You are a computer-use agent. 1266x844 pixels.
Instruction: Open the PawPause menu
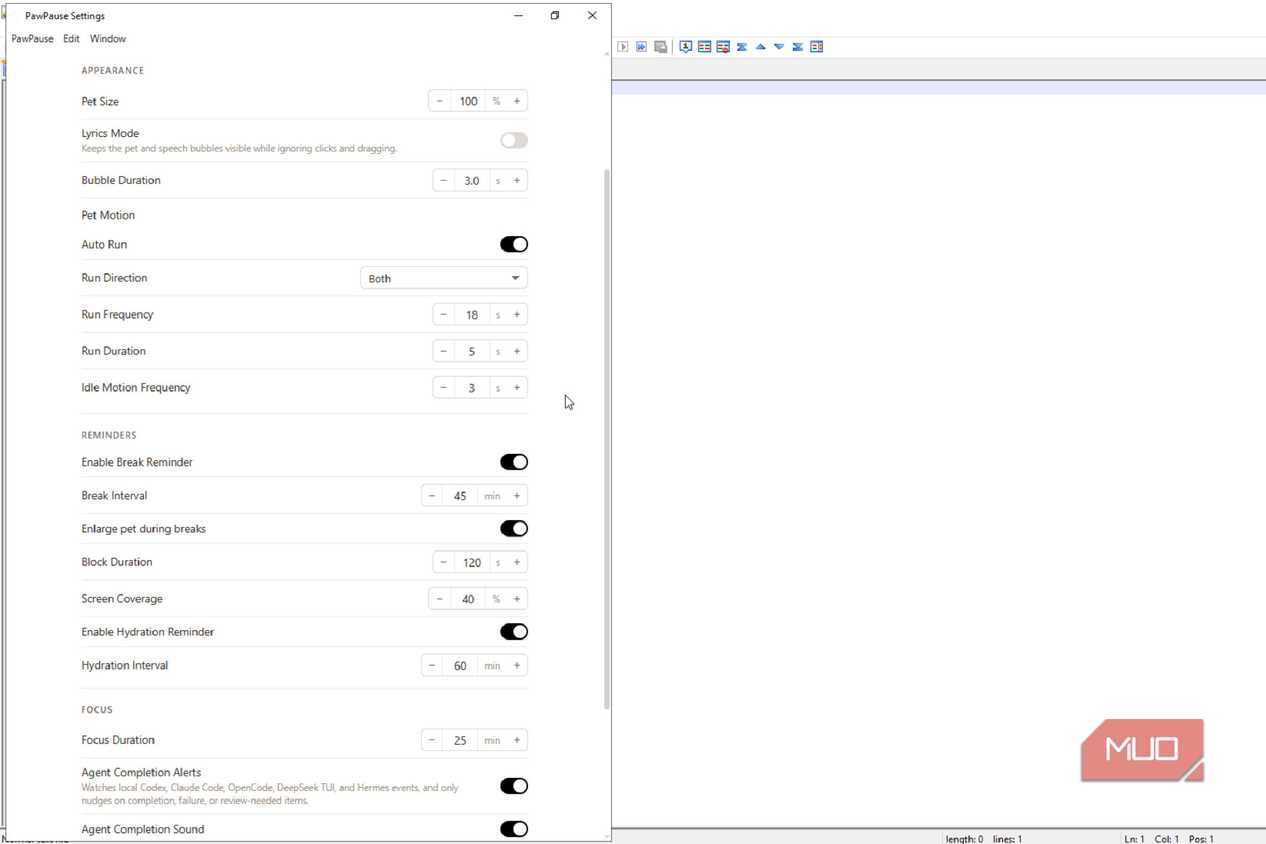pyautogui.click(x=33, y=39)
